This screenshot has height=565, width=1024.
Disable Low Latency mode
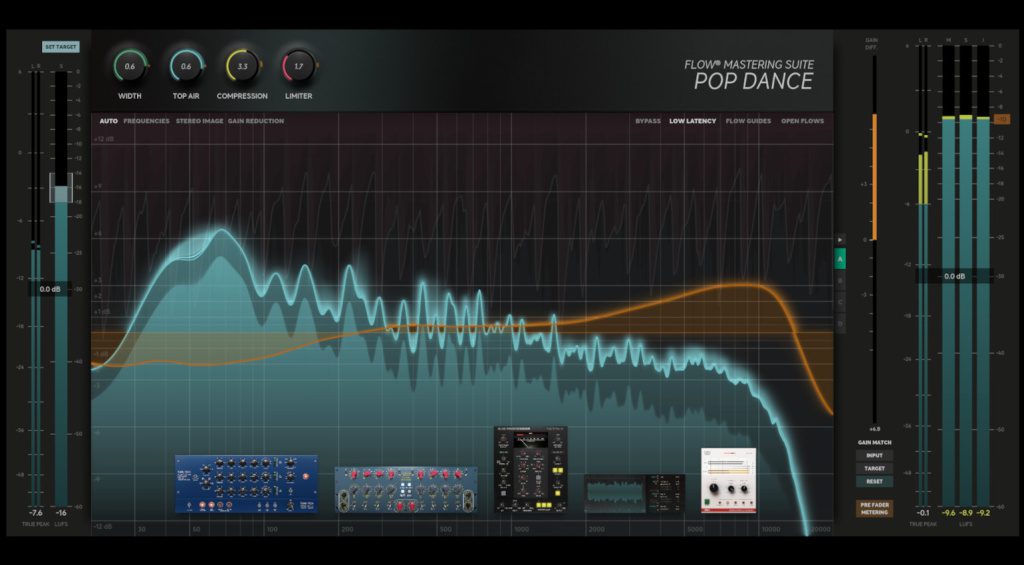(x=693, y=121)
